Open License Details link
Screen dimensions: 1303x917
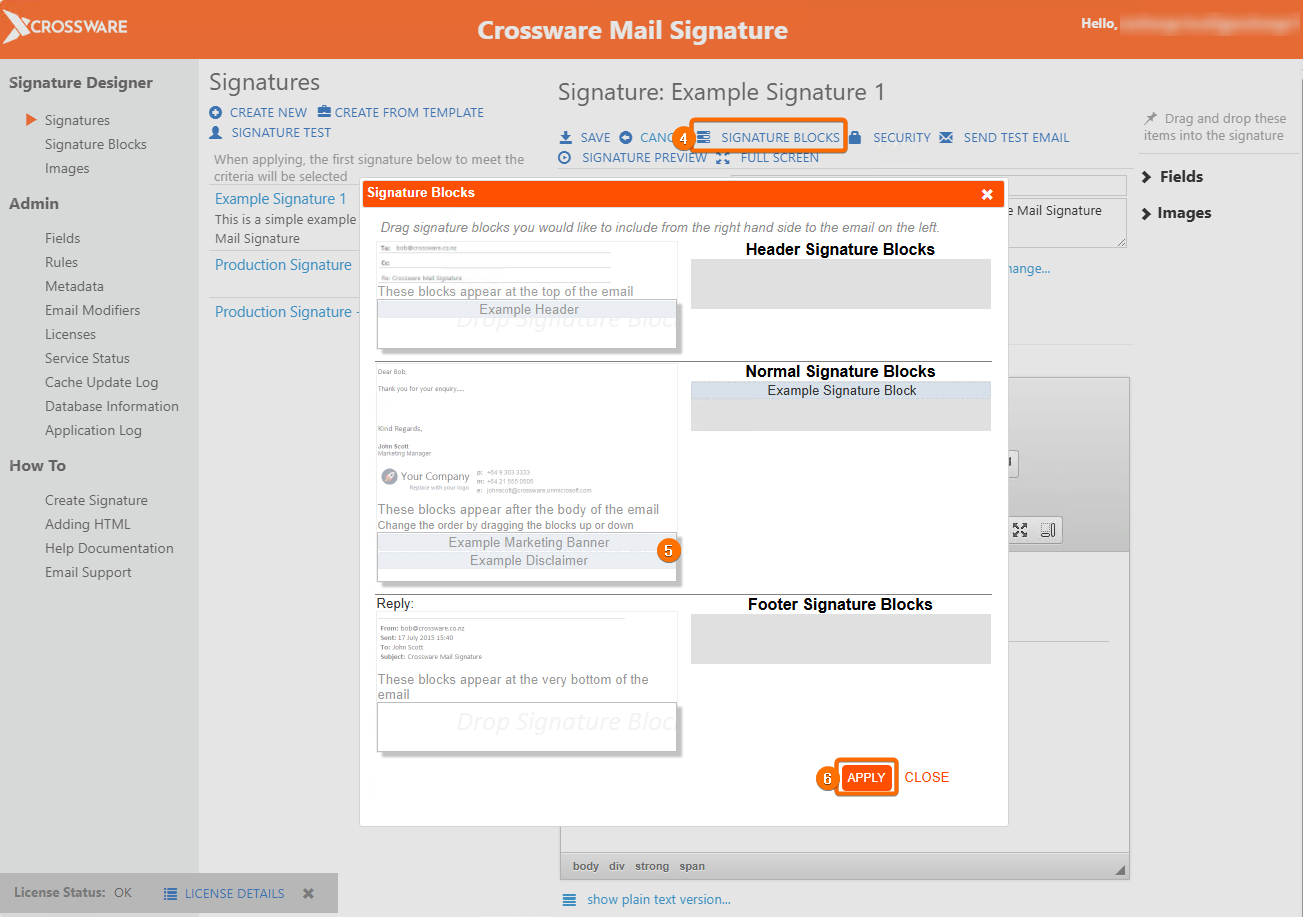click(x=234, y=894)
